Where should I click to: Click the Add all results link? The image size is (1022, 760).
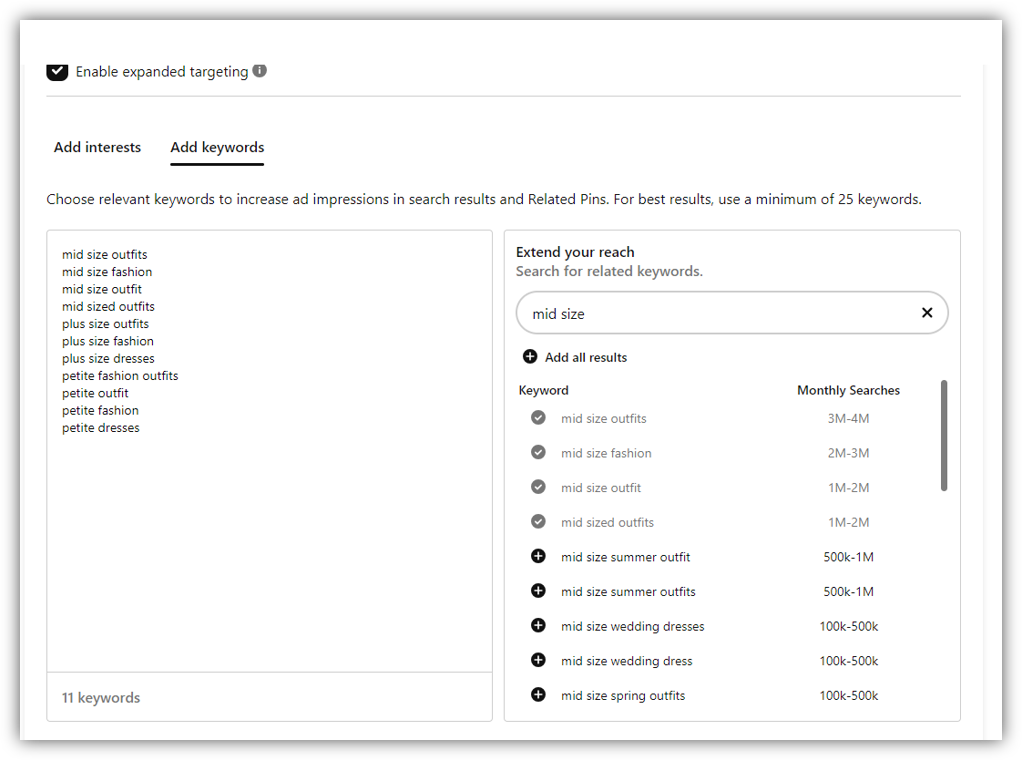[586, 357]
